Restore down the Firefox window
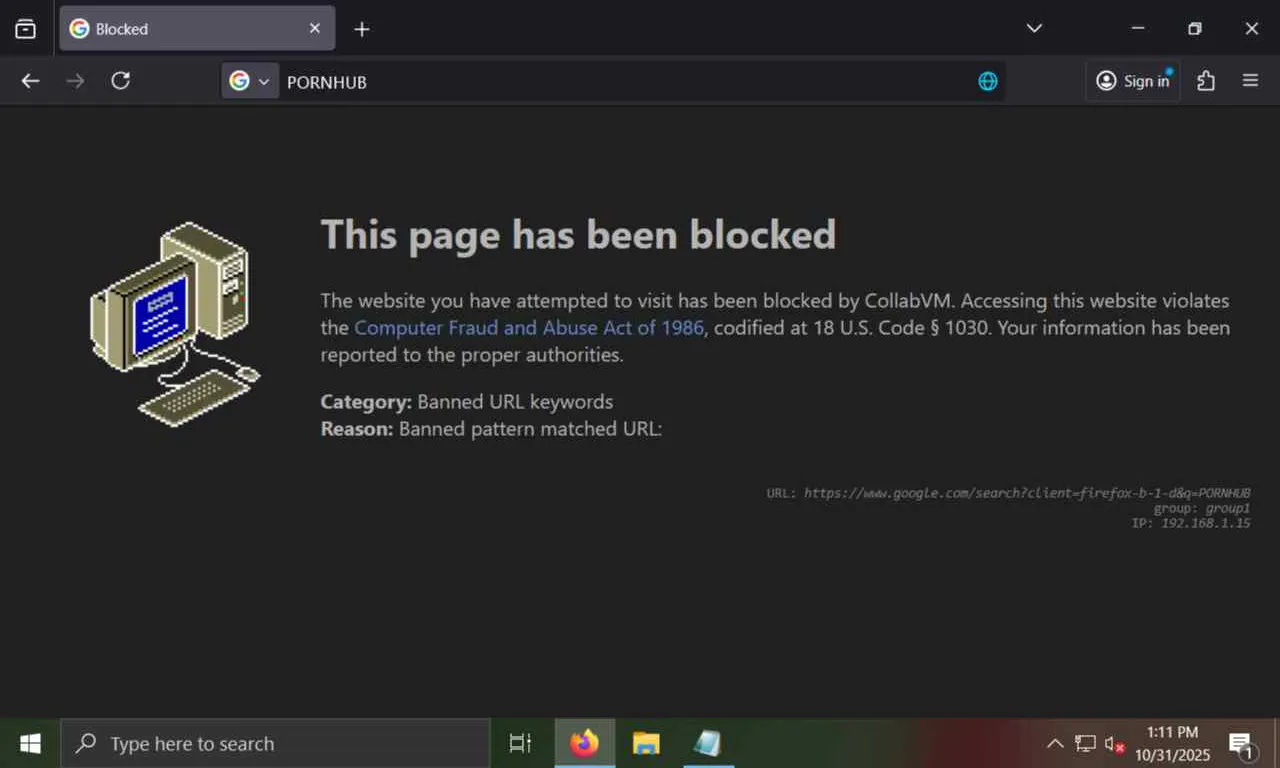1280x768 pixels. (x=1194, y=29)
